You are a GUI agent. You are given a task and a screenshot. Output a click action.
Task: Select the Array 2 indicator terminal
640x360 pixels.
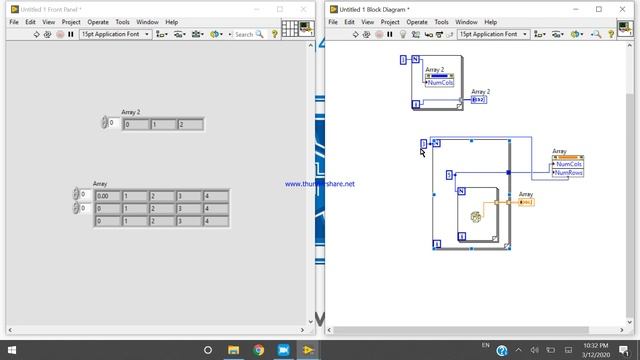click(479, 100)
